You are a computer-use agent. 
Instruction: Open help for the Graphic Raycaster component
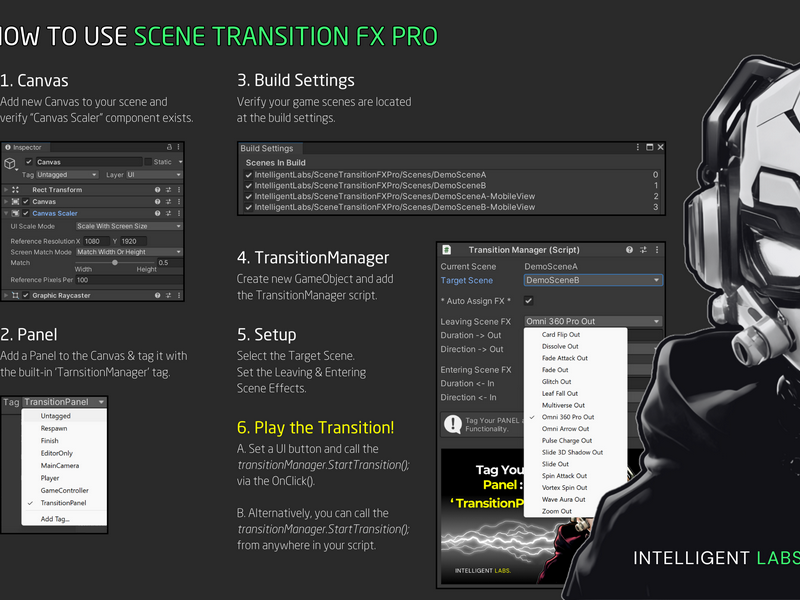157,295
